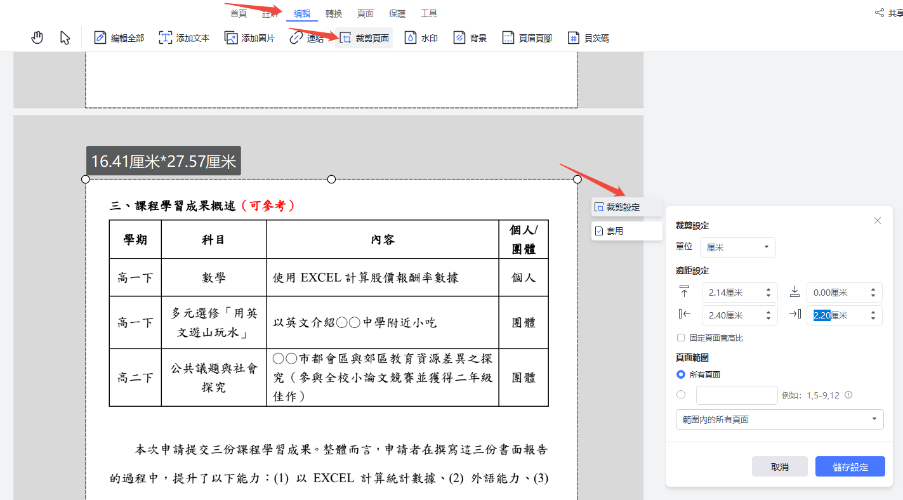Viewport: 903px width, 500px height.
Task: Toggle the 固定頁面寬高比 checkbox
Action: click(681, 338)
